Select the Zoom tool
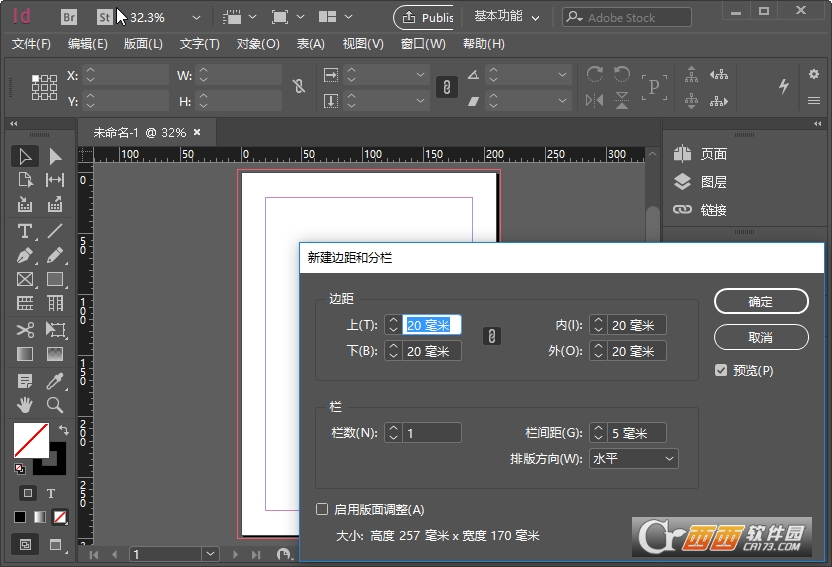832x567 pixels. [x=55, y=405]
